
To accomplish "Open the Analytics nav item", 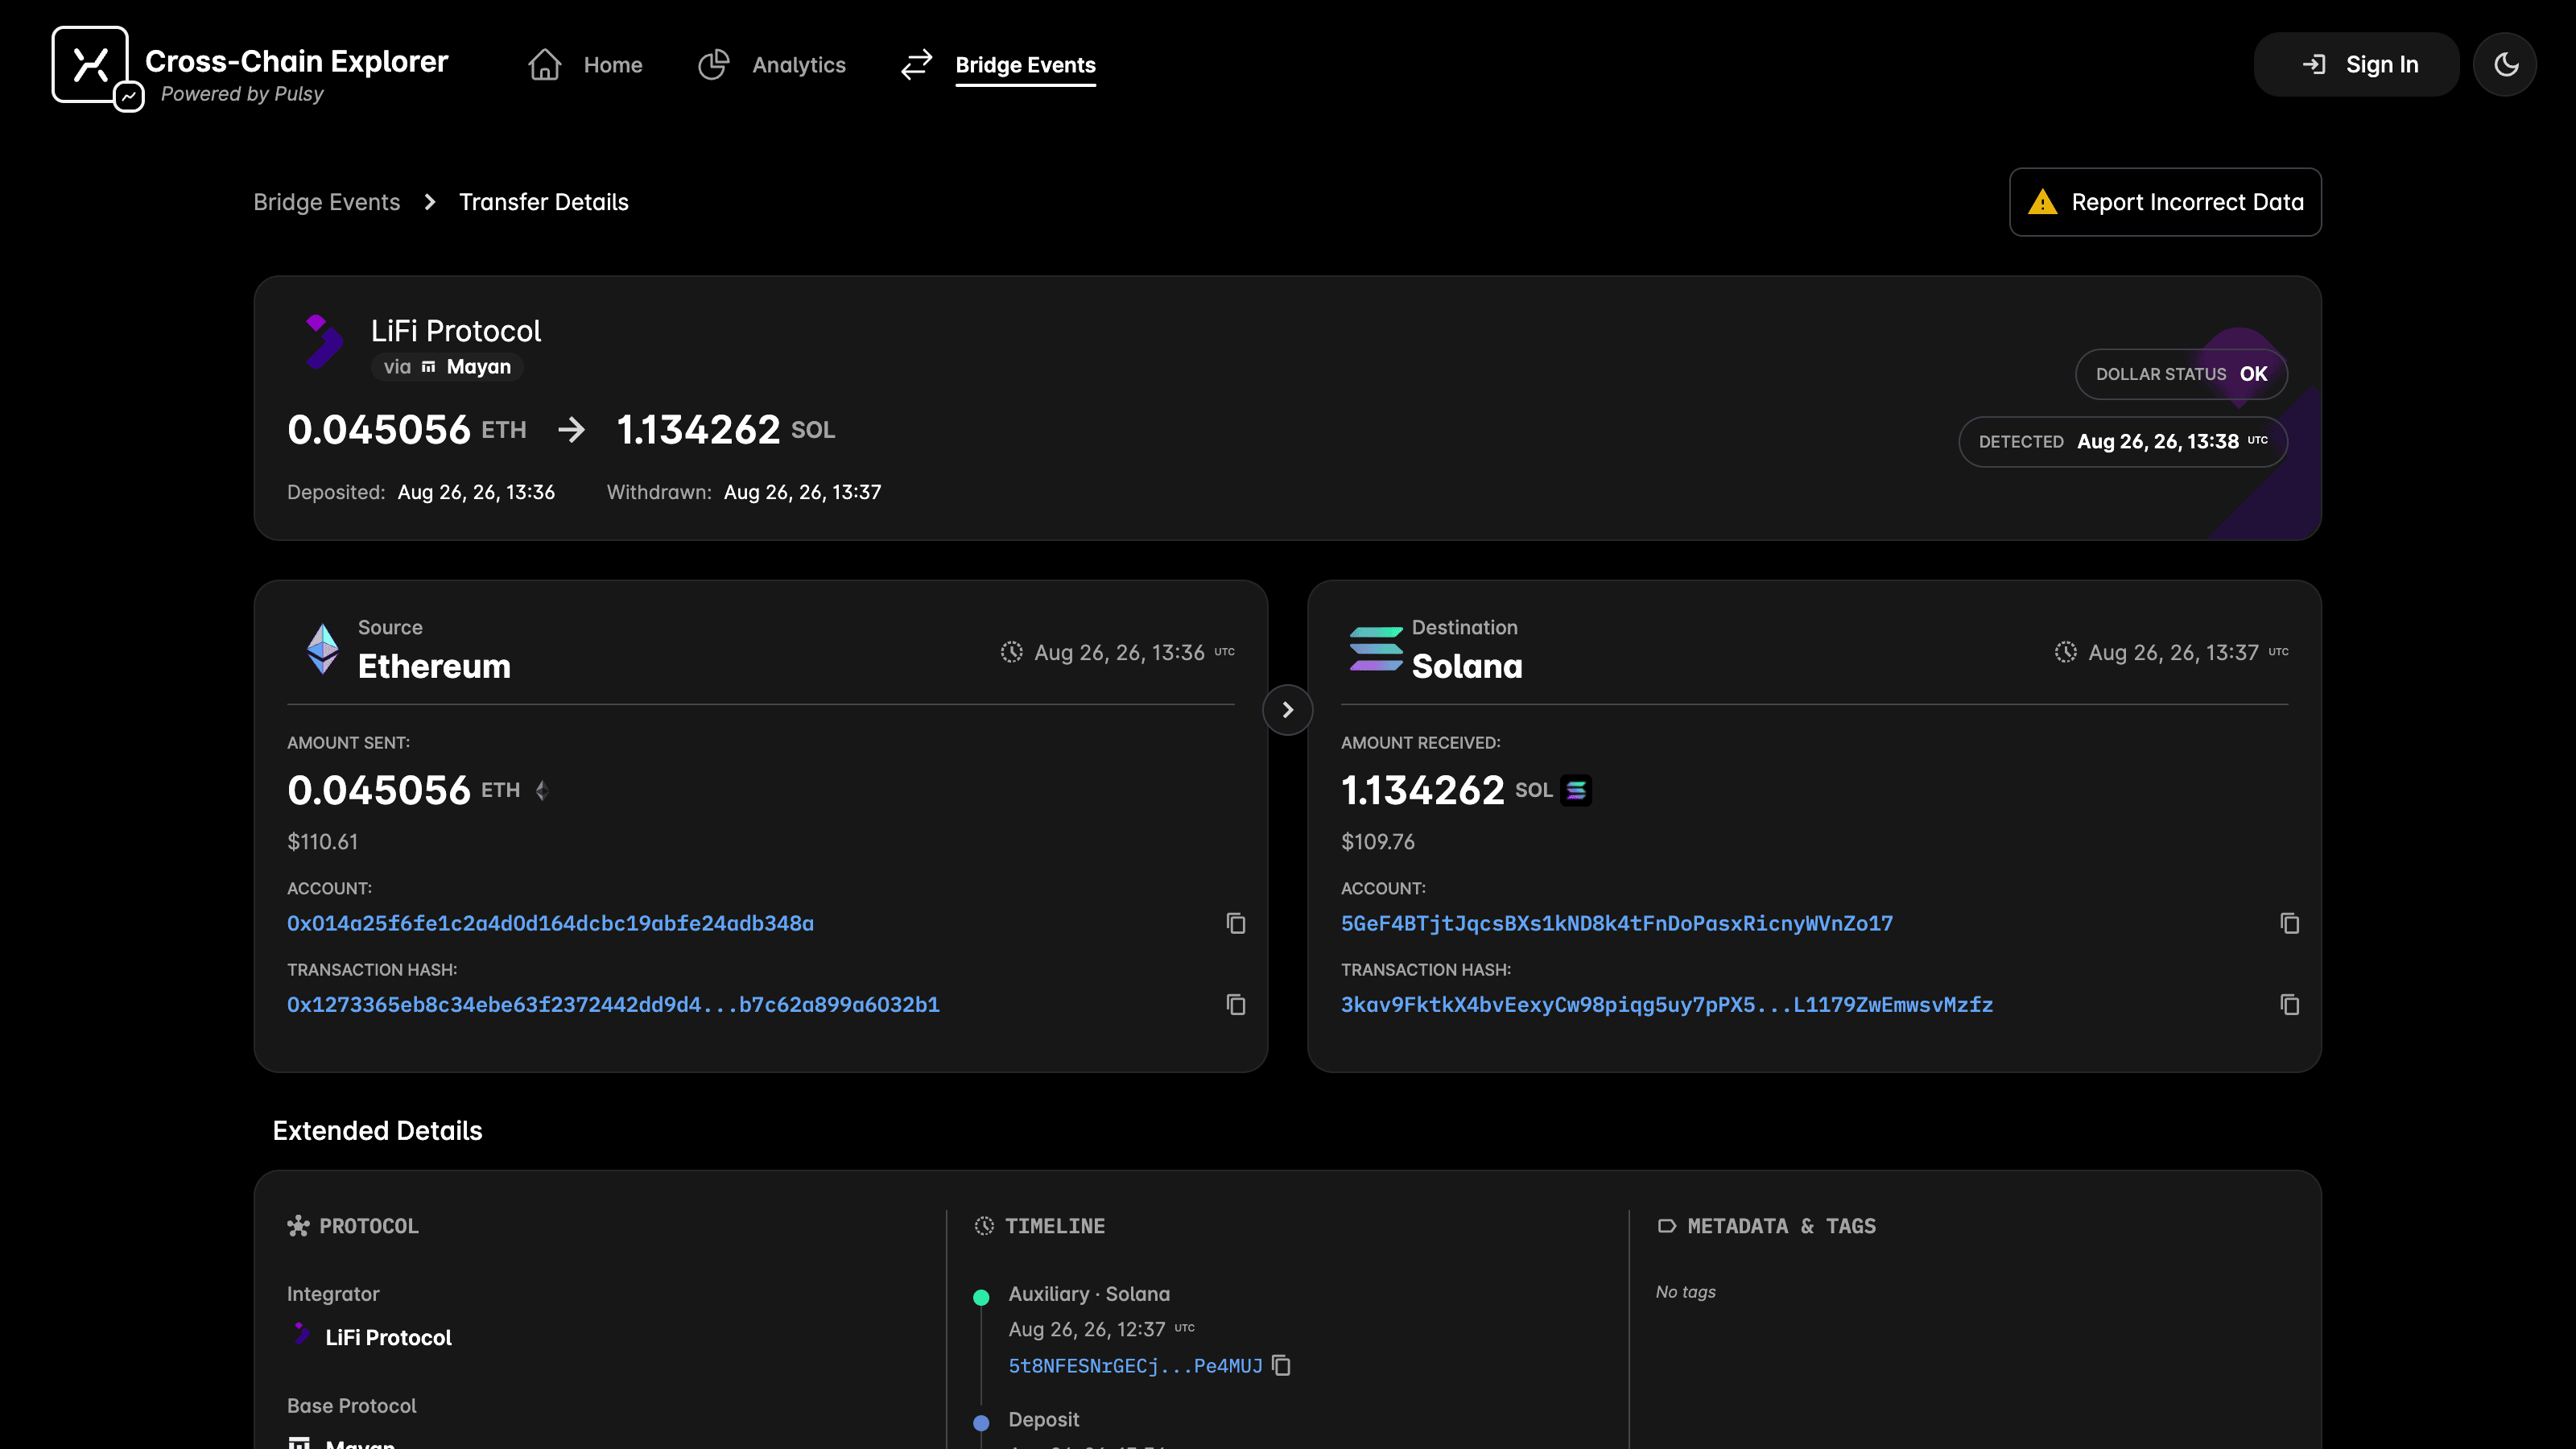I will click(772, 65).
